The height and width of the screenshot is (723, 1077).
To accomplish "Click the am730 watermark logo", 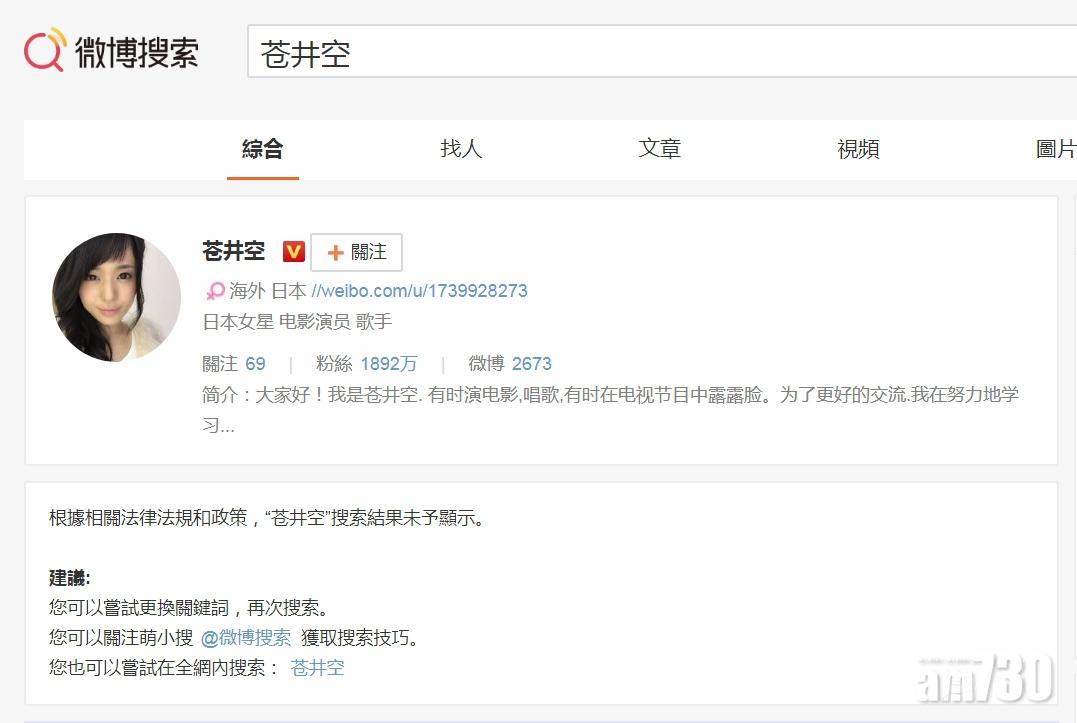I will [x=985, y=681].
